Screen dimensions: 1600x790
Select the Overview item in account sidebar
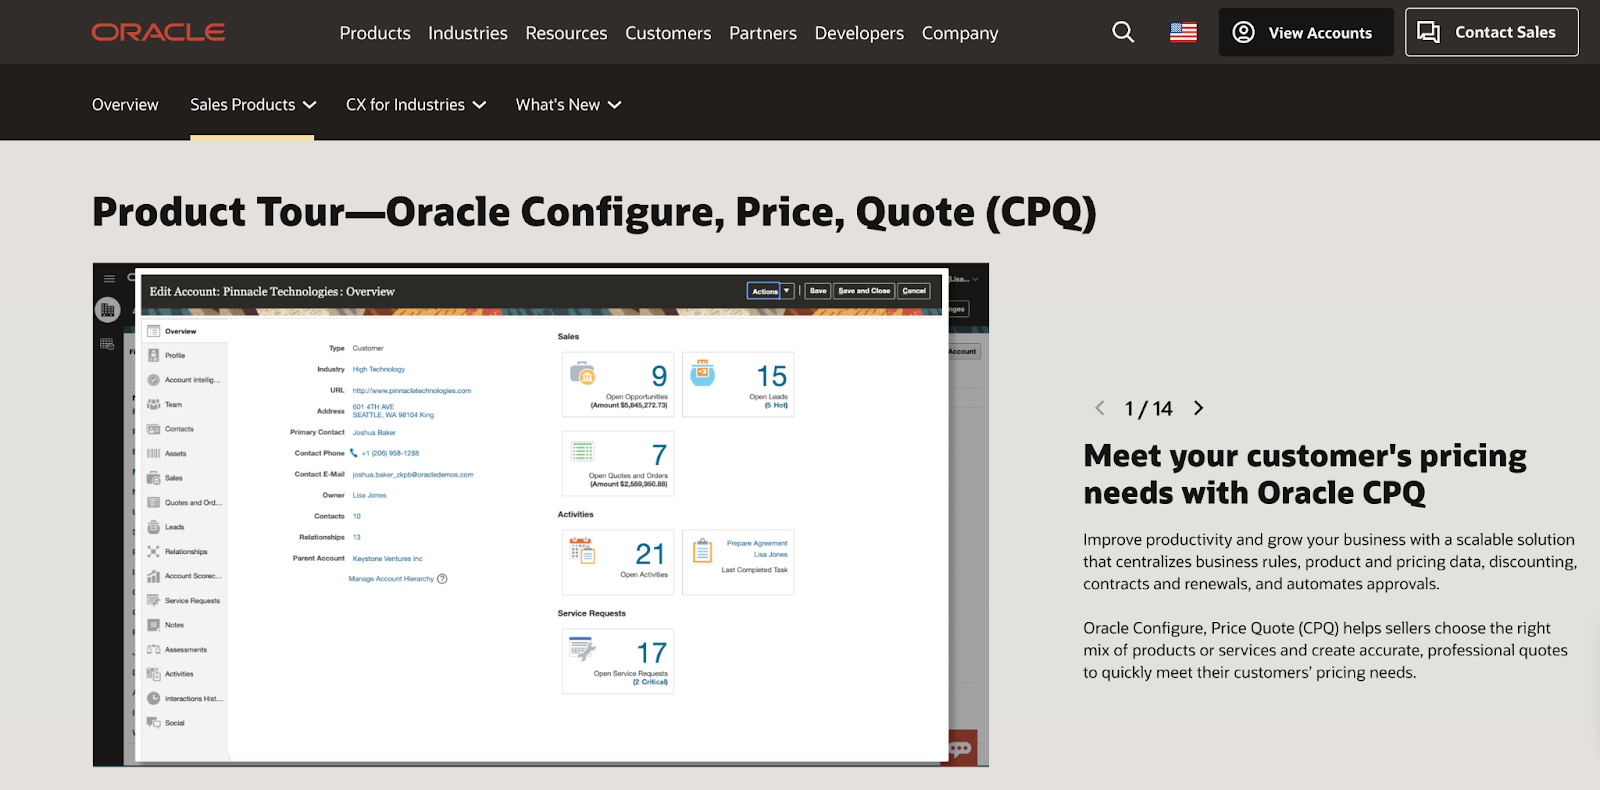185,331
